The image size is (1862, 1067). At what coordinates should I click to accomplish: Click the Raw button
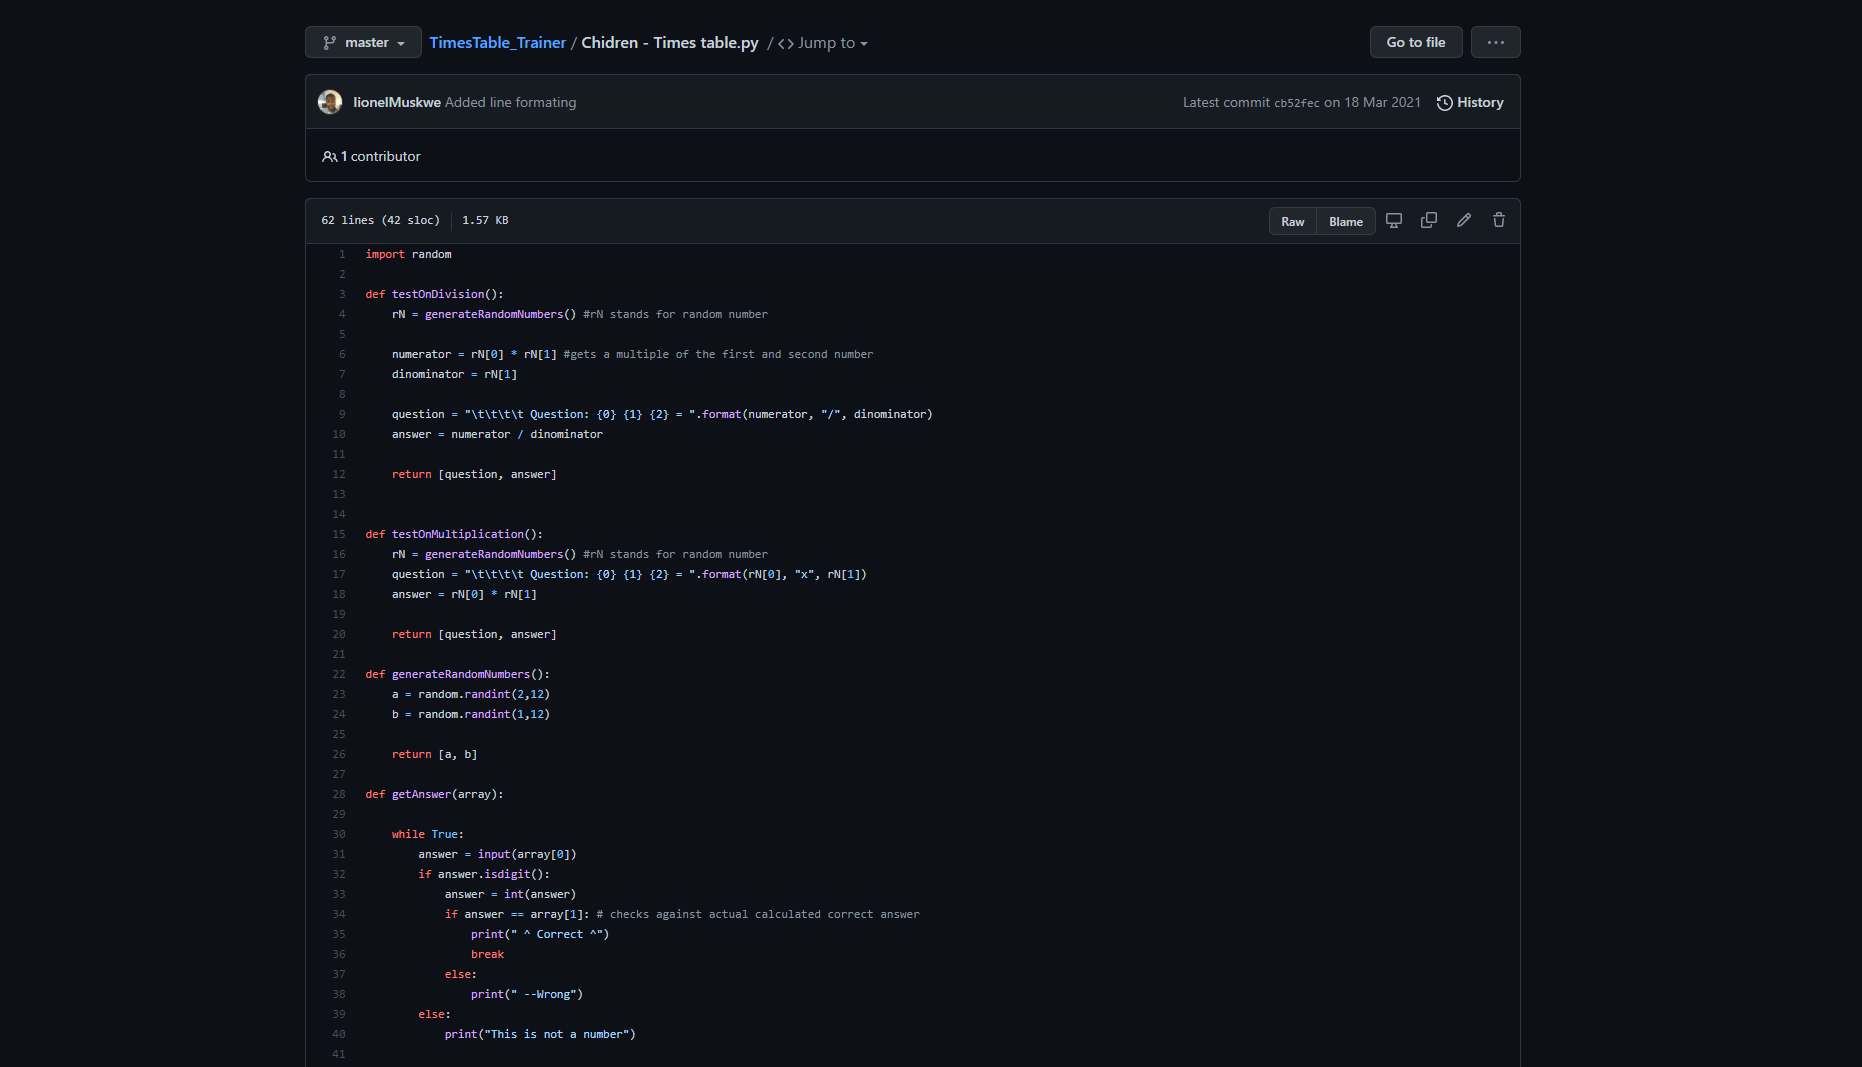[x=1293, y=221]
